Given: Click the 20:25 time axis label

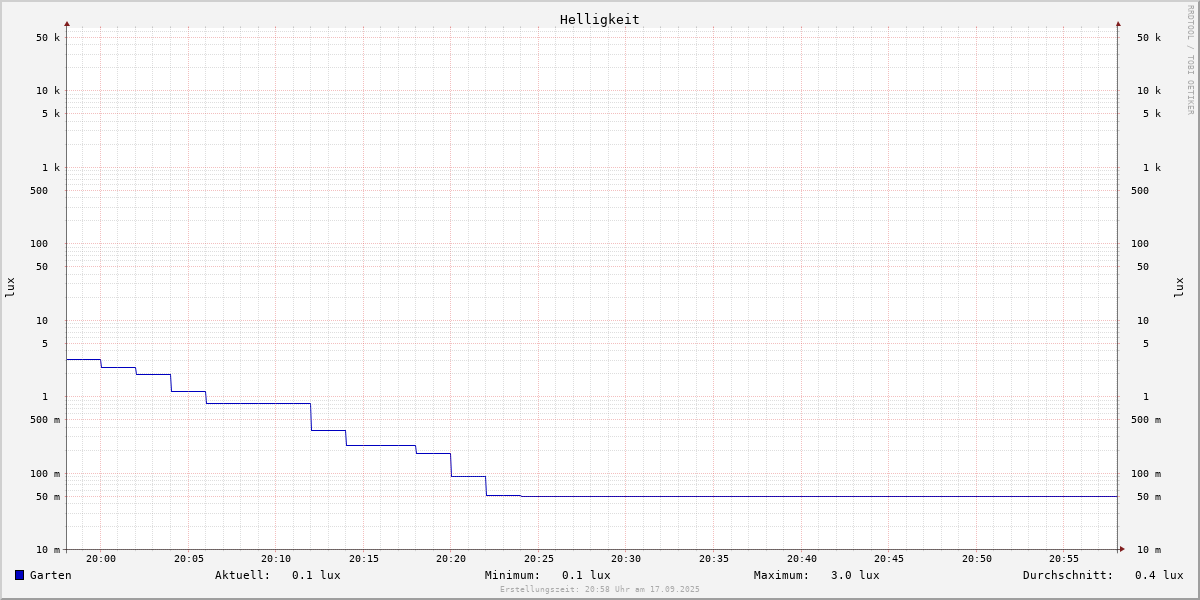Looking at the screenshot, I should pyautogui.click(x=539, y=559).
